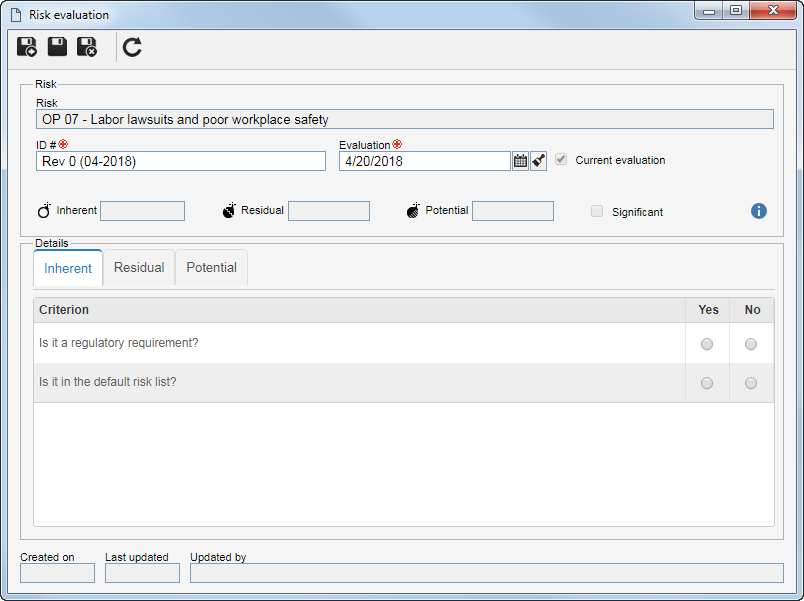Screen dimensions: 804x601
Task: Click the Potential value field
Action: [x=513, y=211]
